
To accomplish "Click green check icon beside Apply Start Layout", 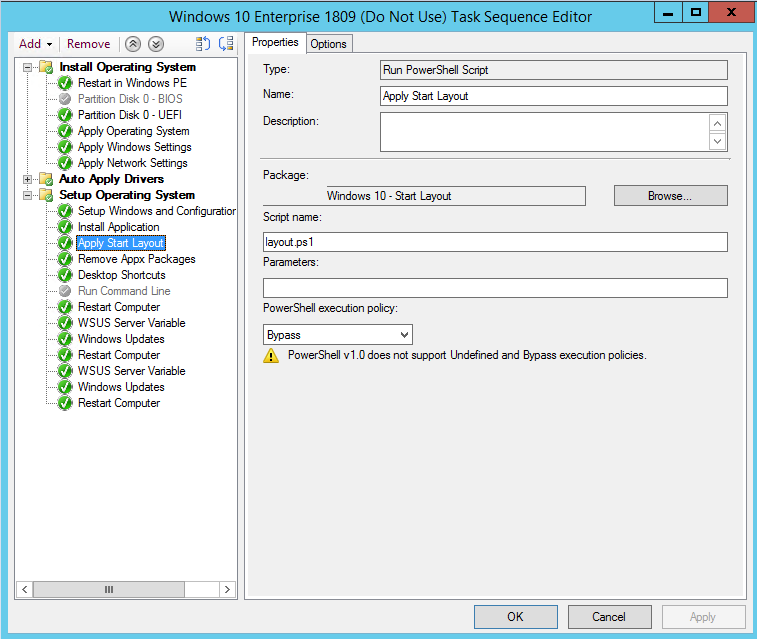I will tap(65, 243).
